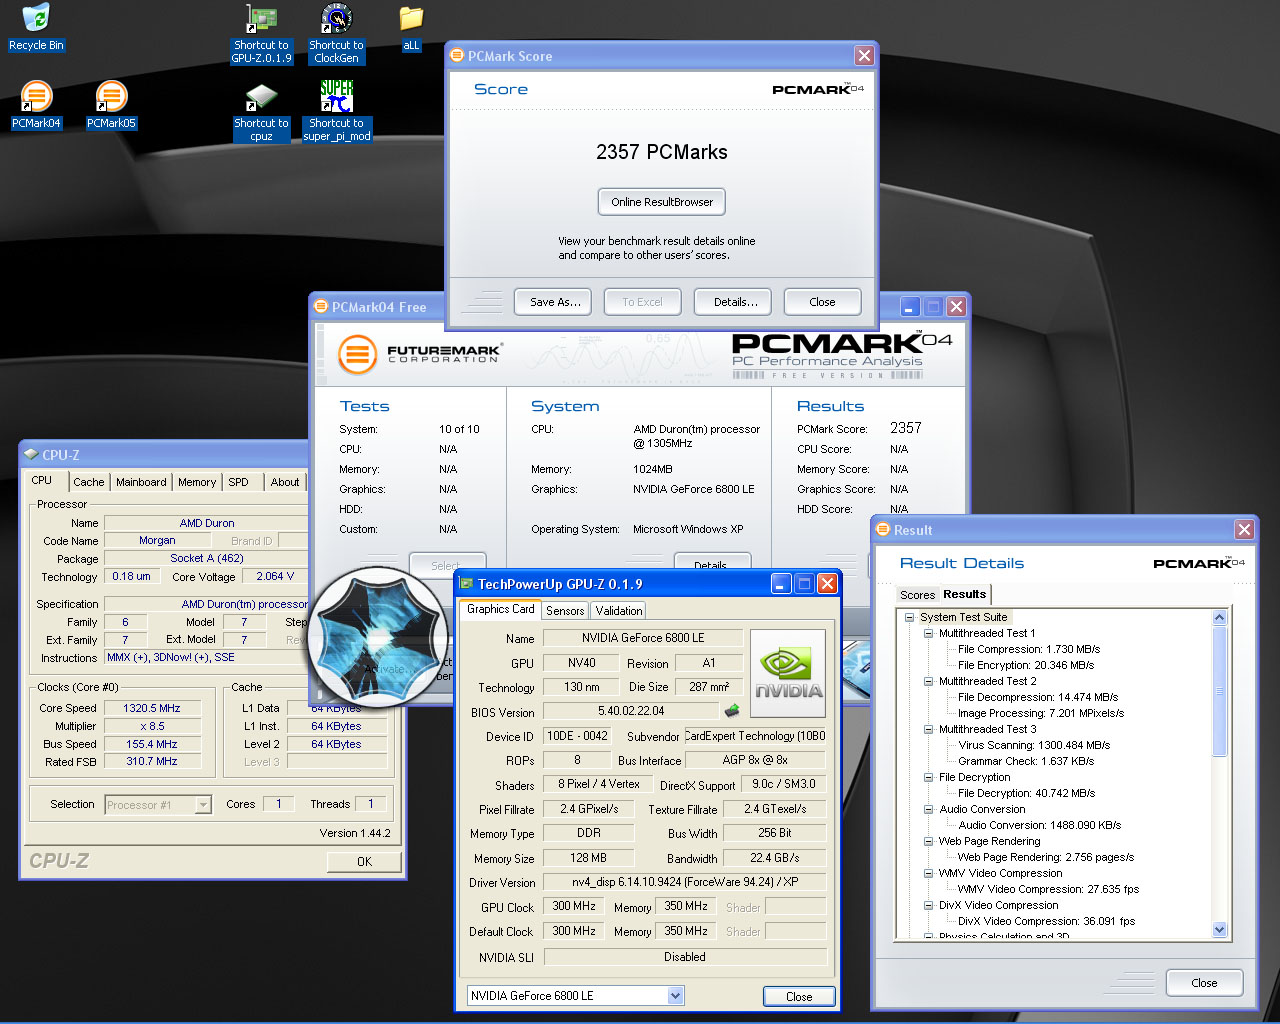Collapse Multithreaded Test 1 tree node
The height and width of the screenshot is (1024, 1280).
pos(928,633)
